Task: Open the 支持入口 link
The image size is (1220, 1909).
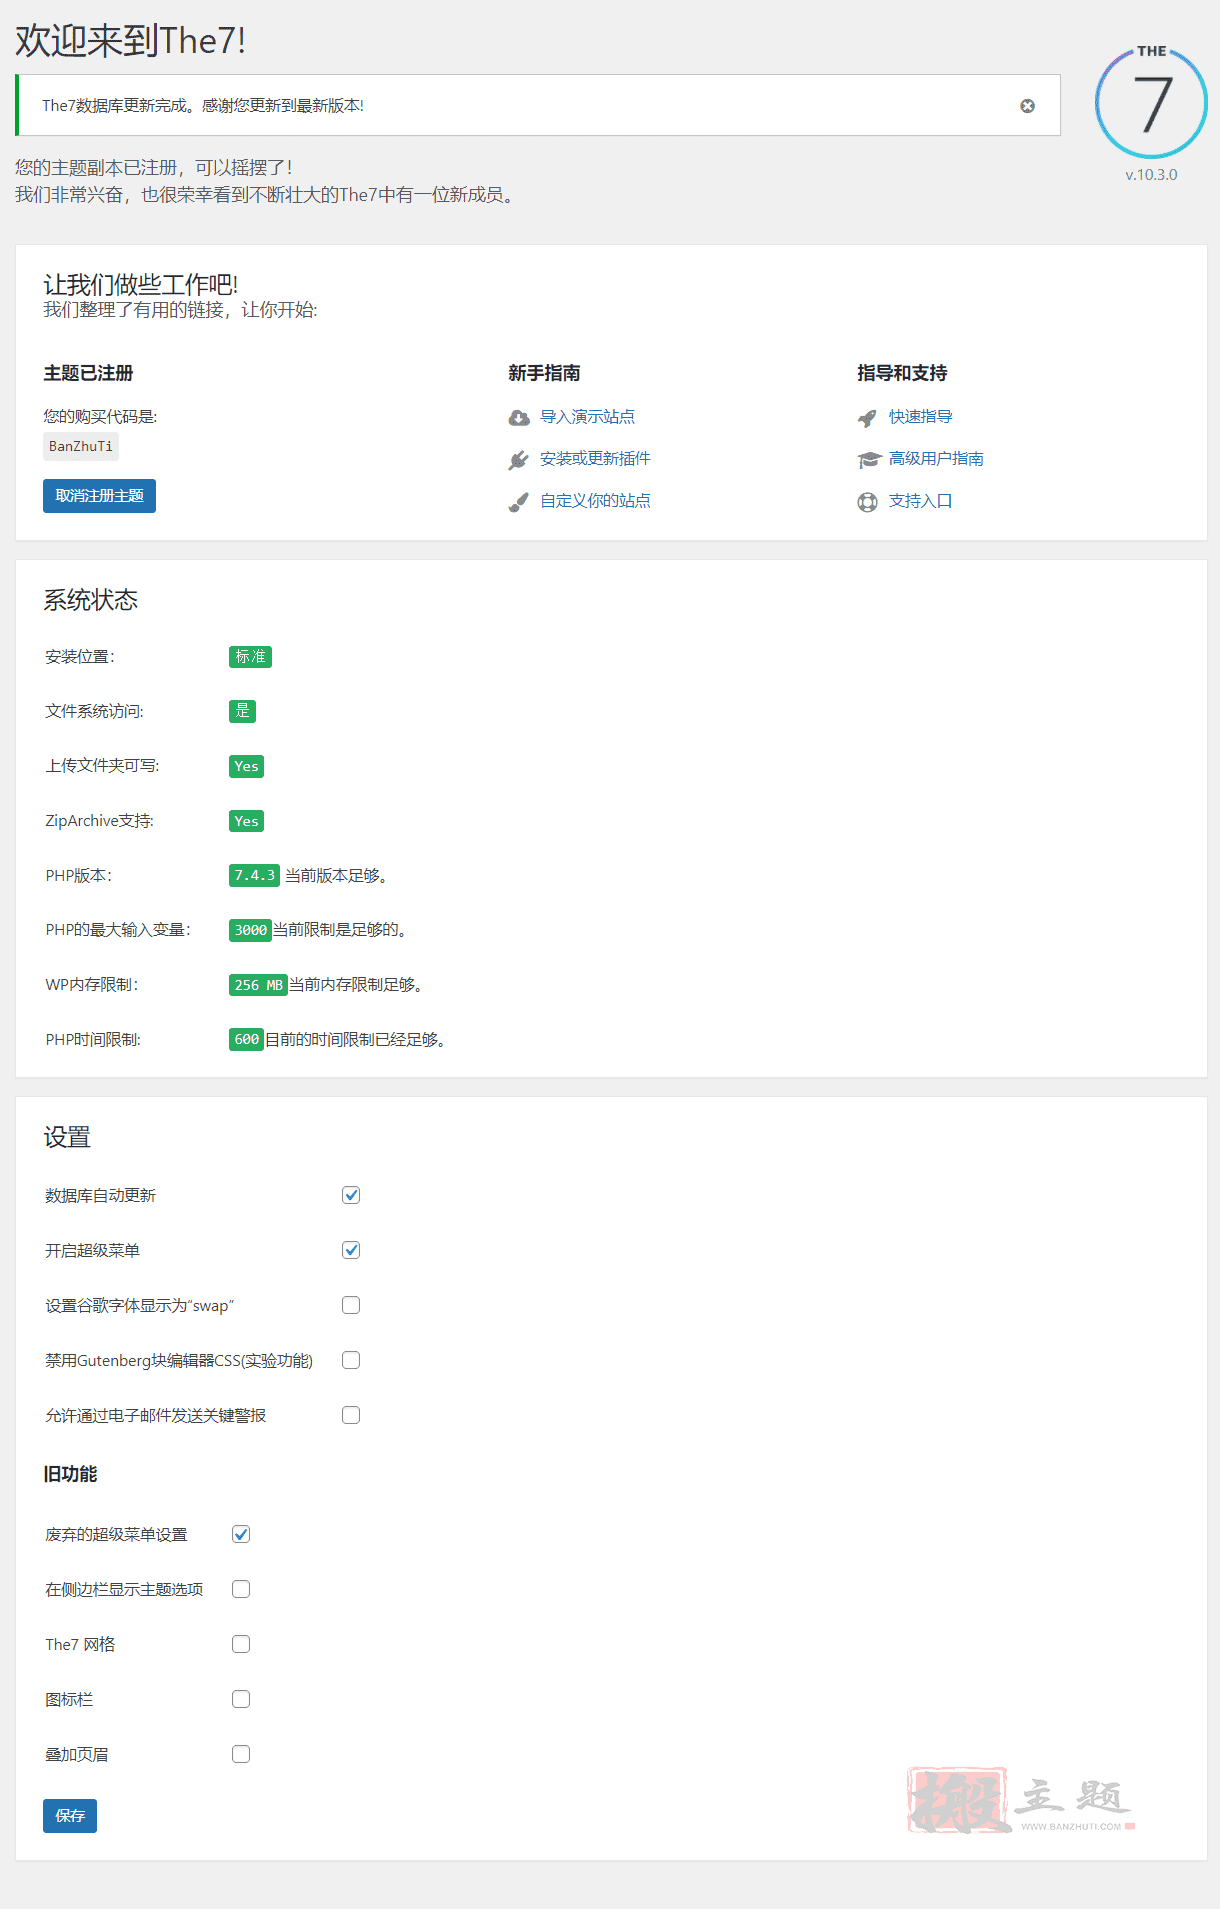Action: [x=920, y=501]
